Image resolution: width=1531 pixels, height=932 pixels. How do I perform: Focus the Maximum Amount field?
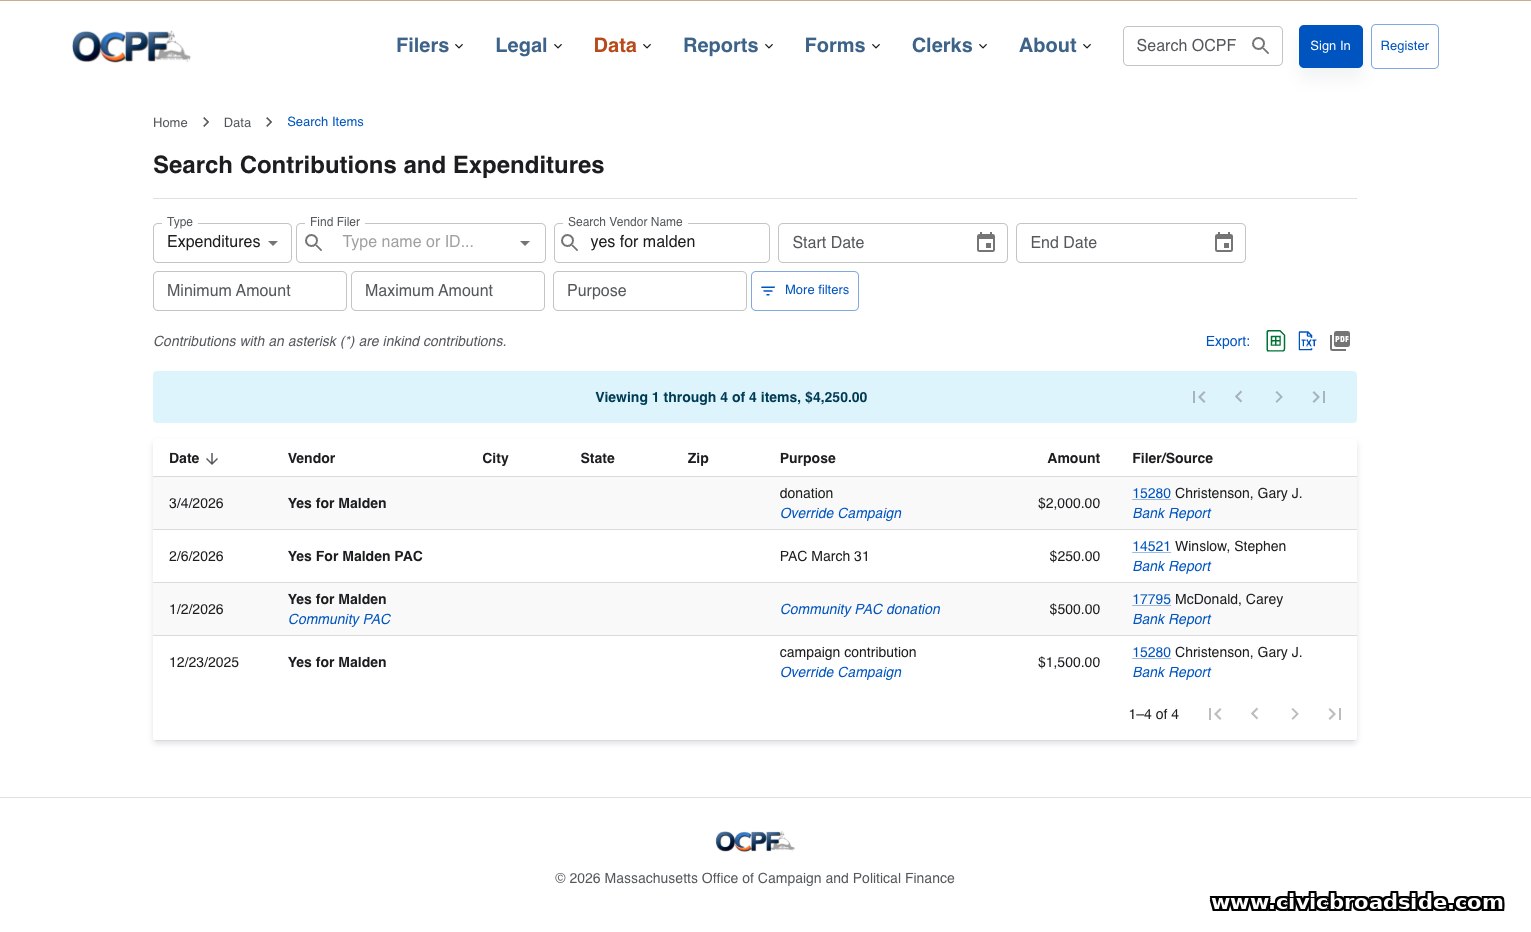tap(448, 291)
